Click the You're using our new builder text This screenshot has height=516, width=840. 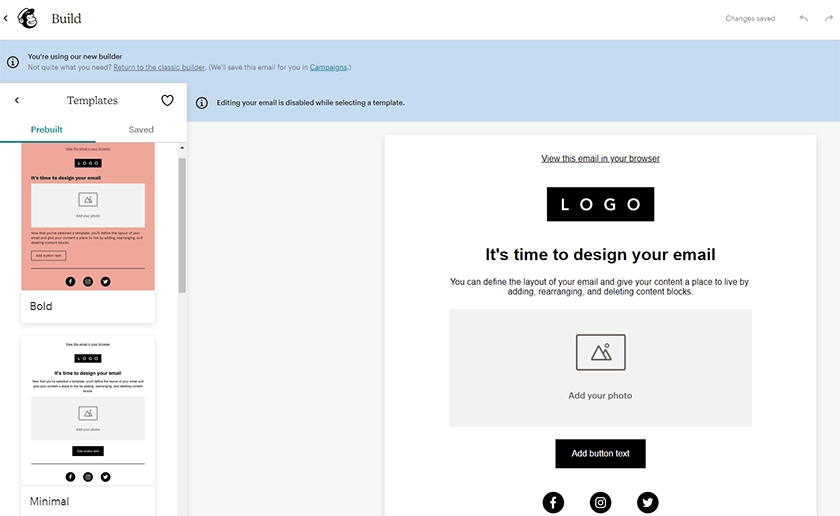coord(75,56)
